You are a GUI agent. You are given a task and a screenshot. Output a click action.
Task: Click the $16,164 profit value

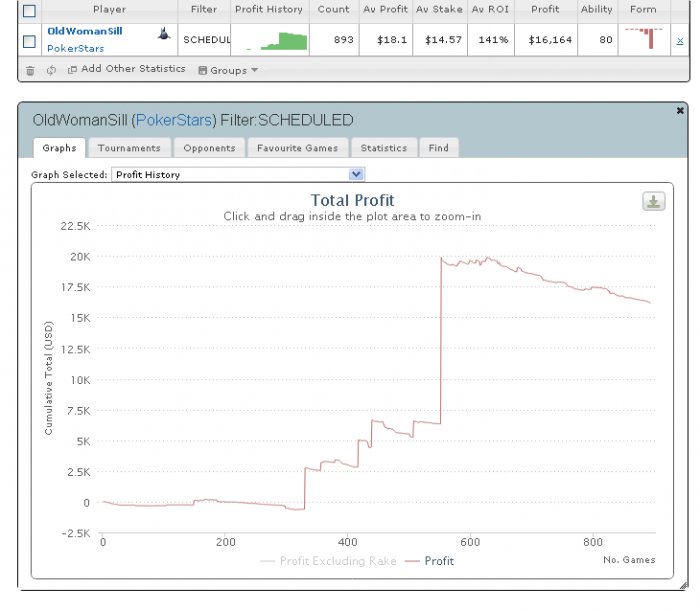point(550,40)
